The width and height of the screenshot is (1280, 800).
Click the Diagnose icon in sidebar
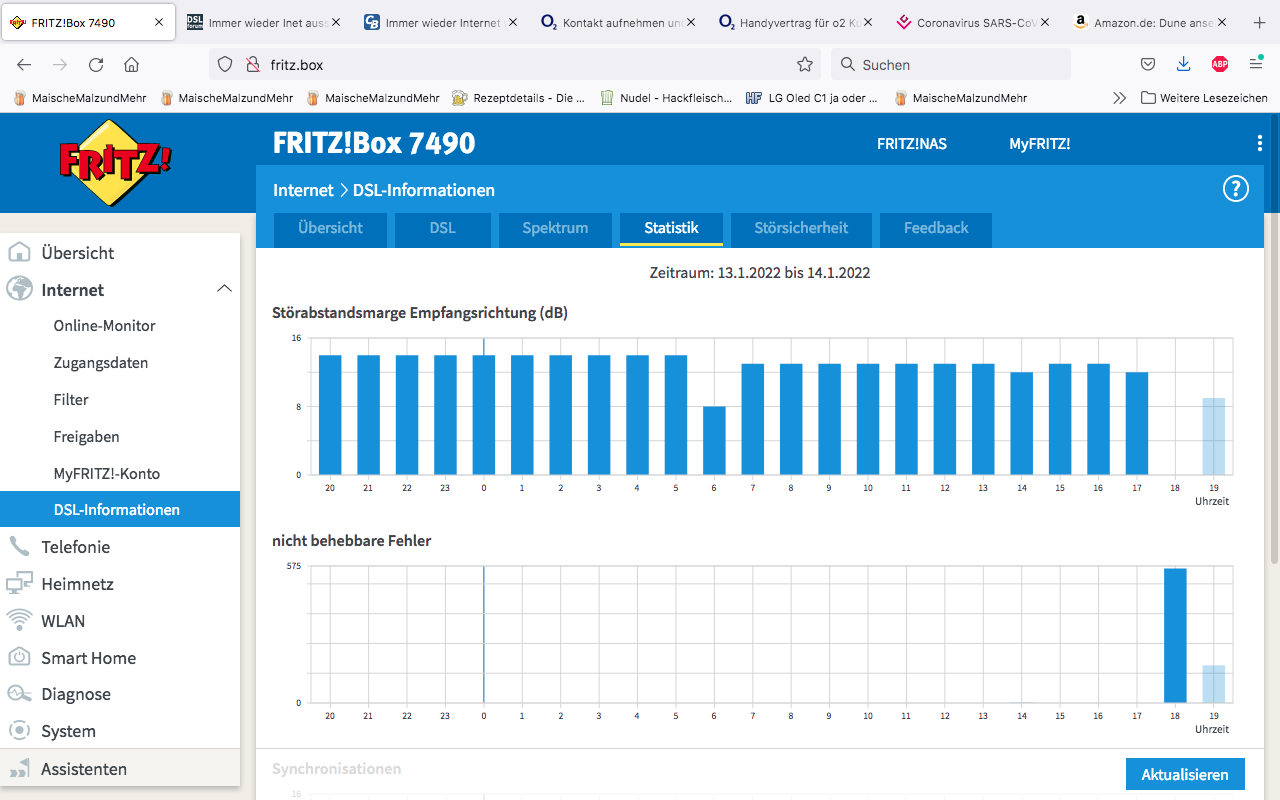19,694
